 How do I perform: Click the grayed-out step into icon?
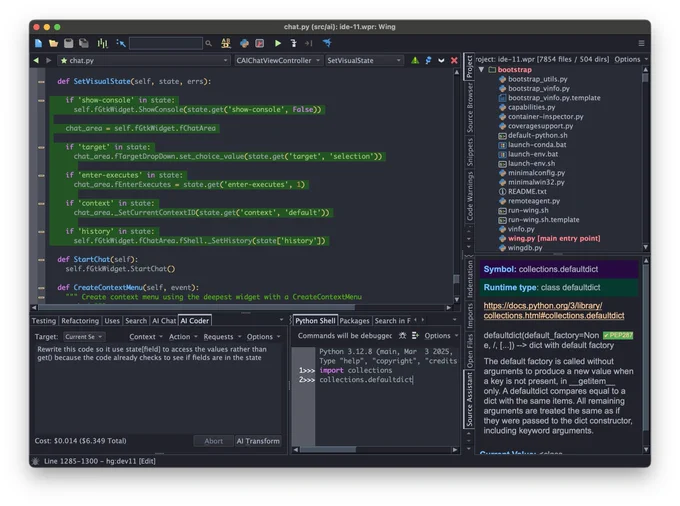[x=308, y=43]
